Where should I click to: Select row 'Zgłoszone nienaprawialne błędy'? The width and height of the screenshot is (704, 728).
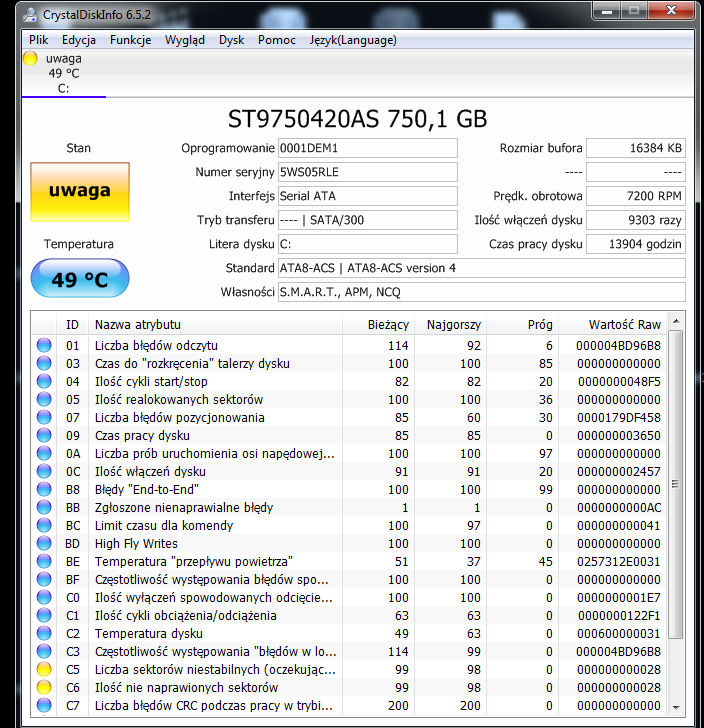pyautogui.click(x=350, y=507)
